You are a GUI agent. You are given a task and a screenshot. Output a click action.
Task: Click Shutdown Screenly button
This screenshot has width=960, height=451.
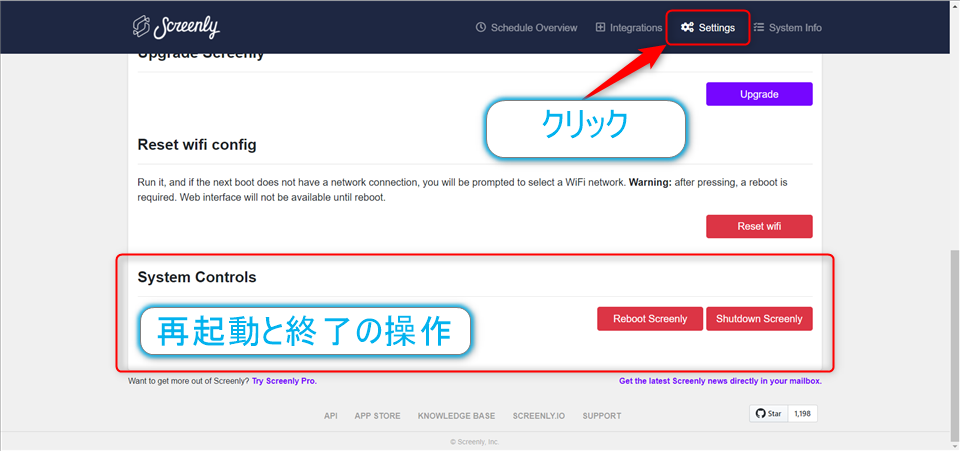click(759, 319)
